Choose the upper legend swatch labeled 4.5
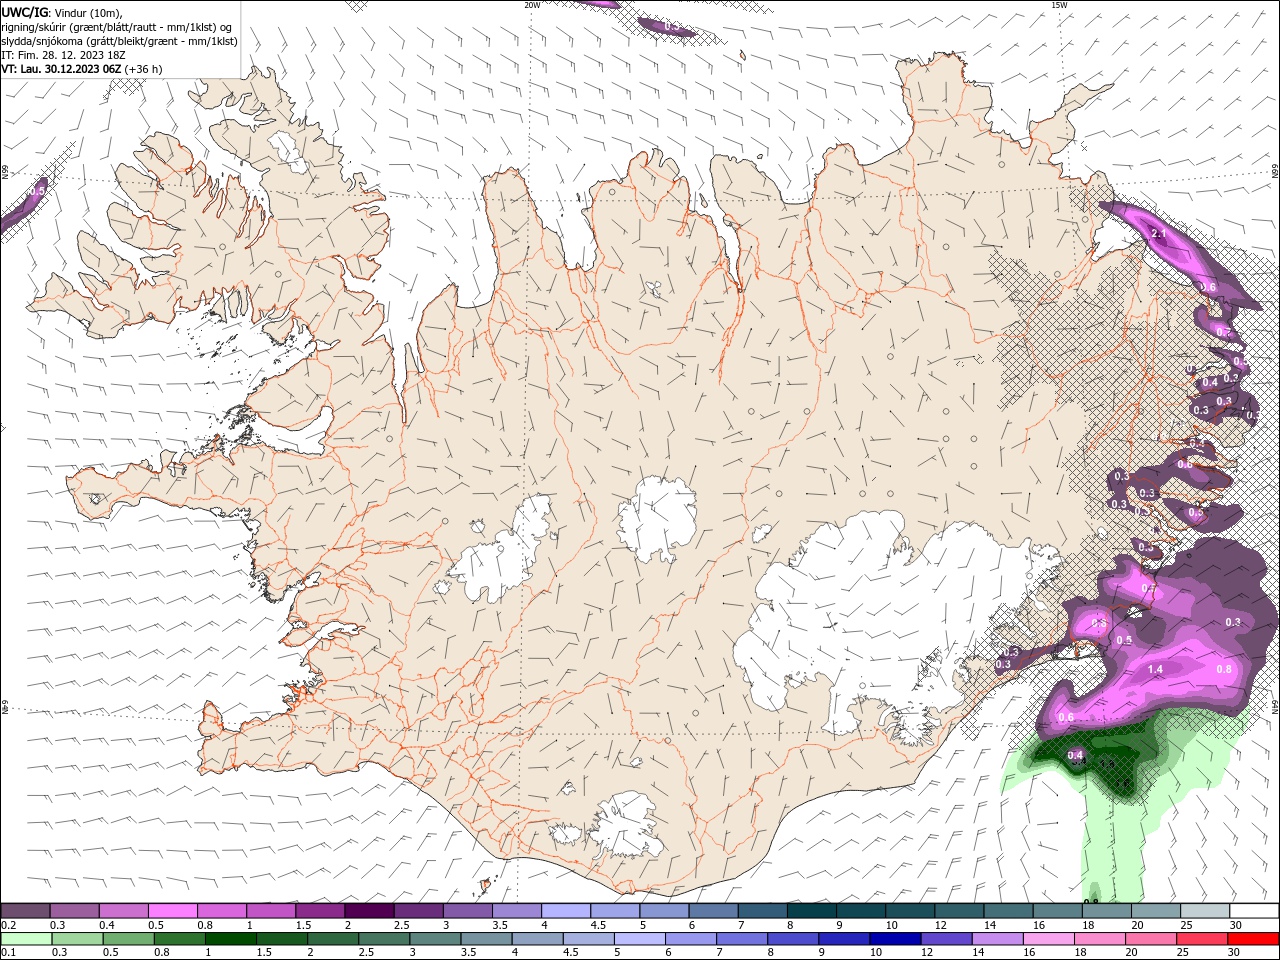The image size is (1280, 960). click(615, 911)
